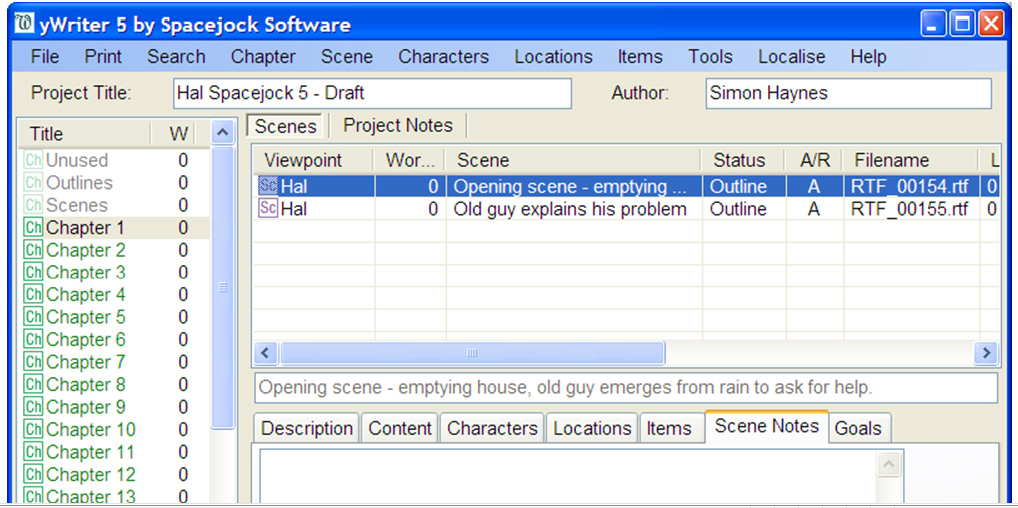Open the Goals tab

[858, 429]
